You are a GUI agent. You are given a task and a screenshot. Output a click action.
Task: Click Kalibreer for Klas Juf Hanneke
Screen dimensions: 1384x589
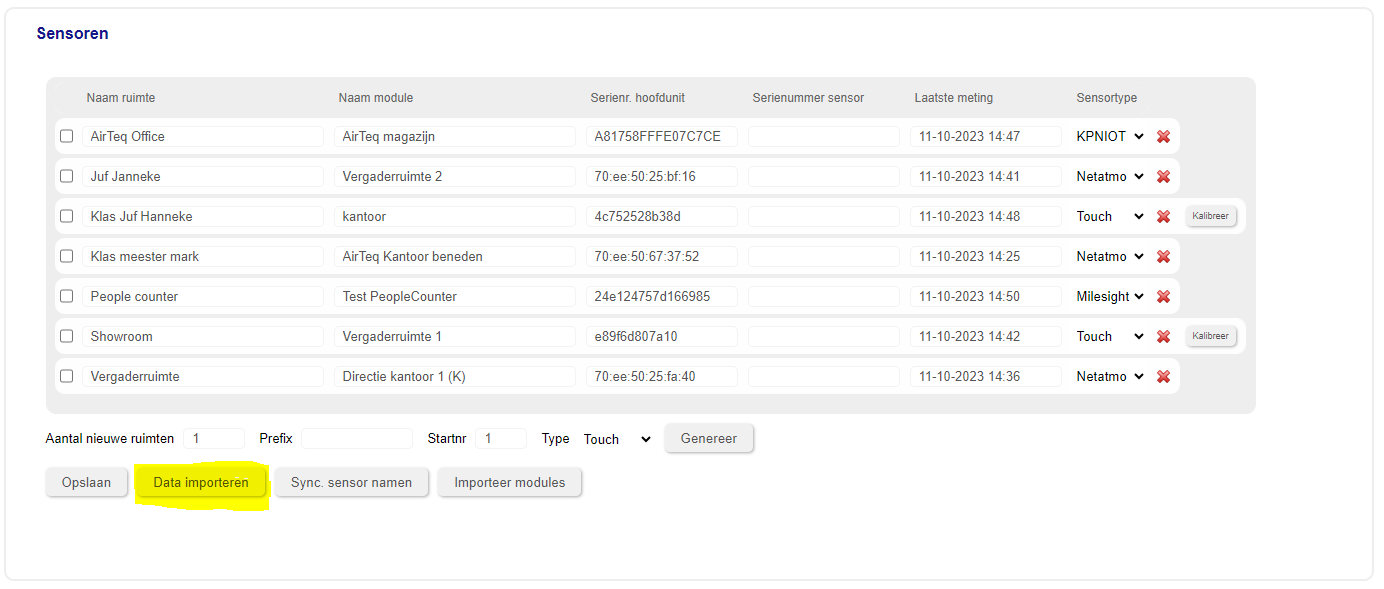coord(1211,216)
